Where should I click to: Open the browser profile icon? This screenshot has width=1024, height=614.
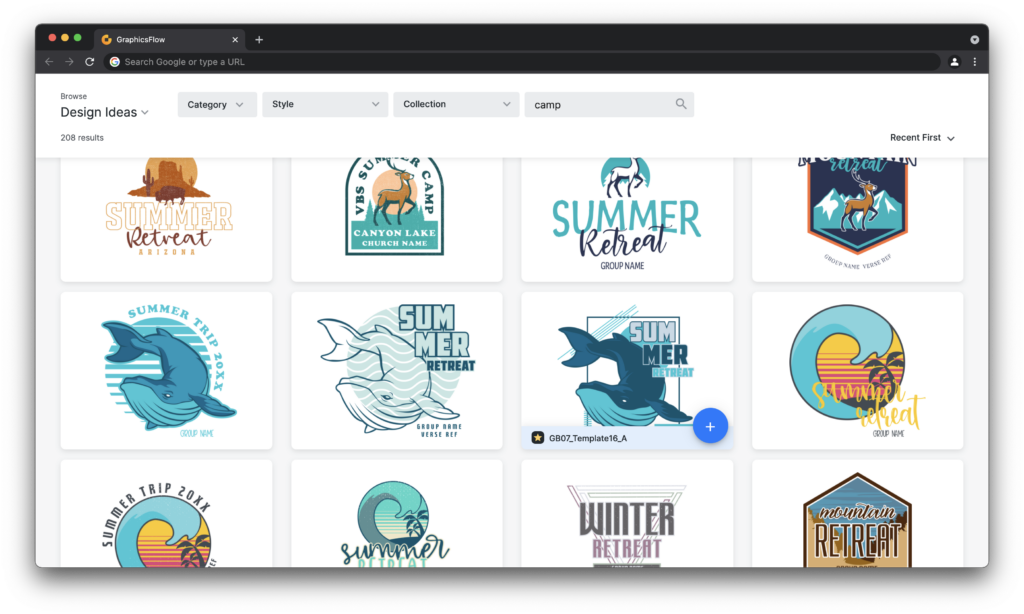coord(954,61)
